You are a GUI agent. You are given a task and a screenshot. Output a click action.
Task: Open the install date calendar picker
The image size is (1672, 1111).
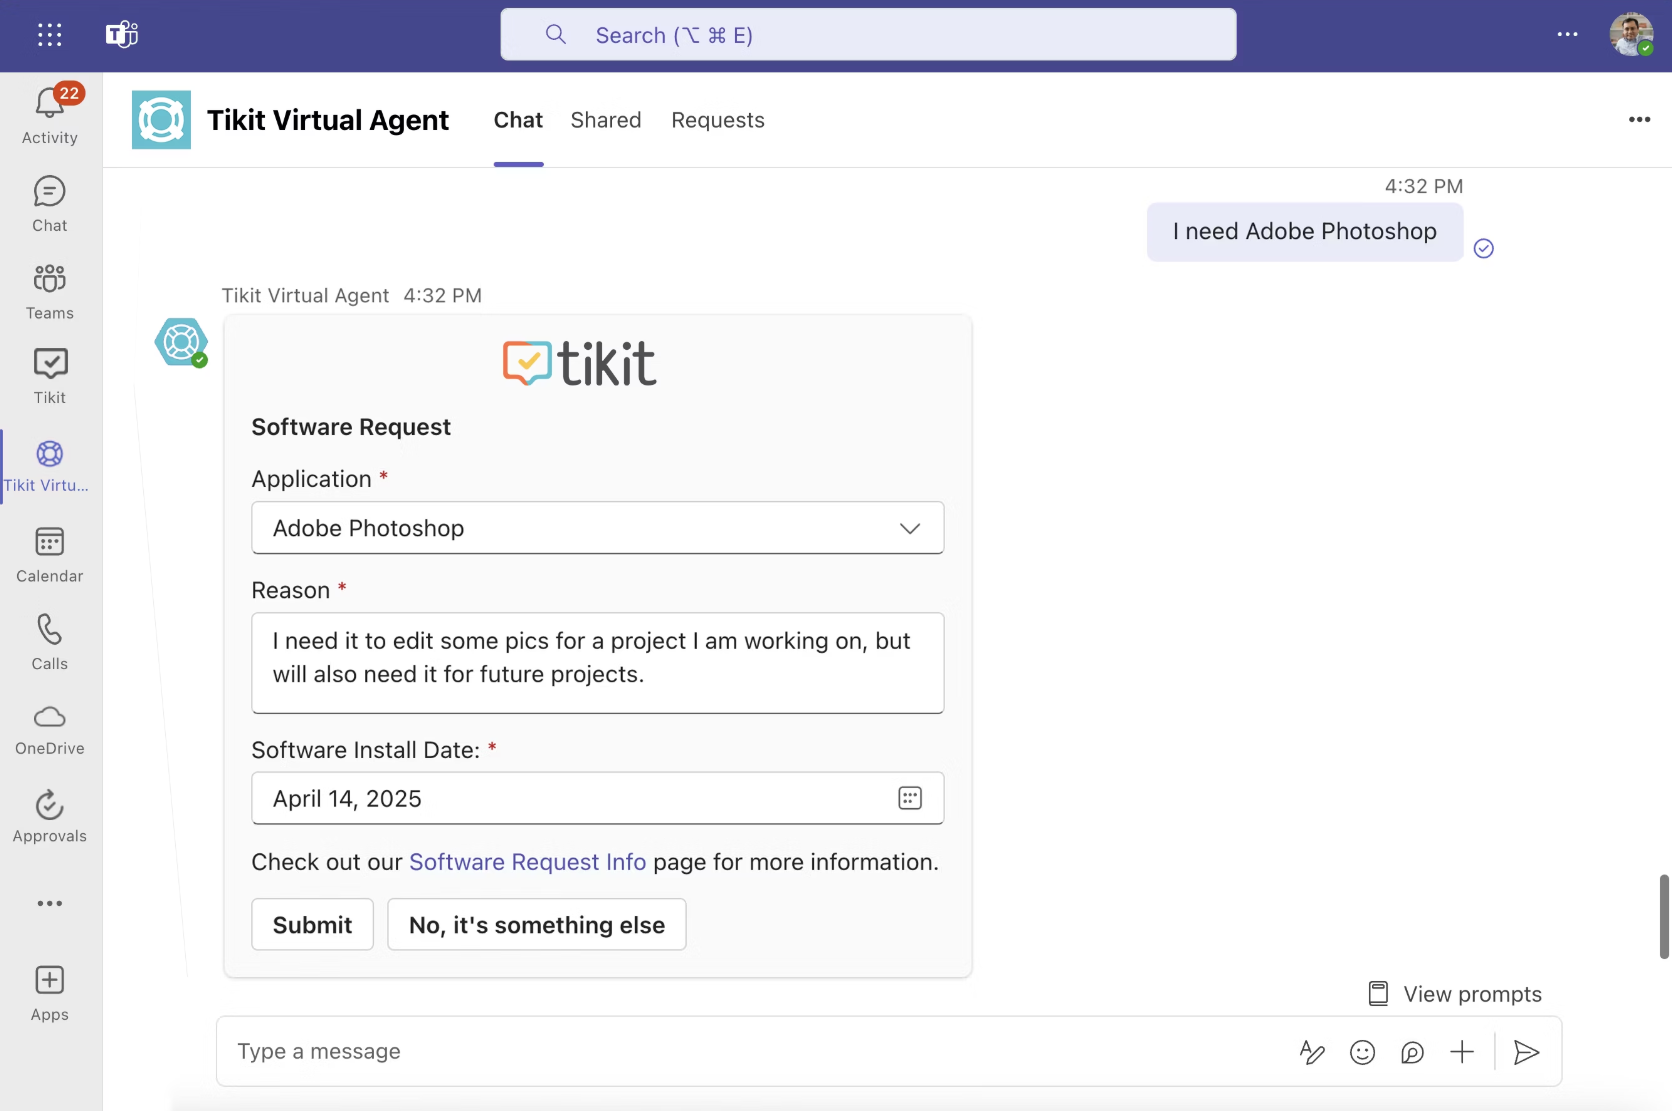point(909,798)
